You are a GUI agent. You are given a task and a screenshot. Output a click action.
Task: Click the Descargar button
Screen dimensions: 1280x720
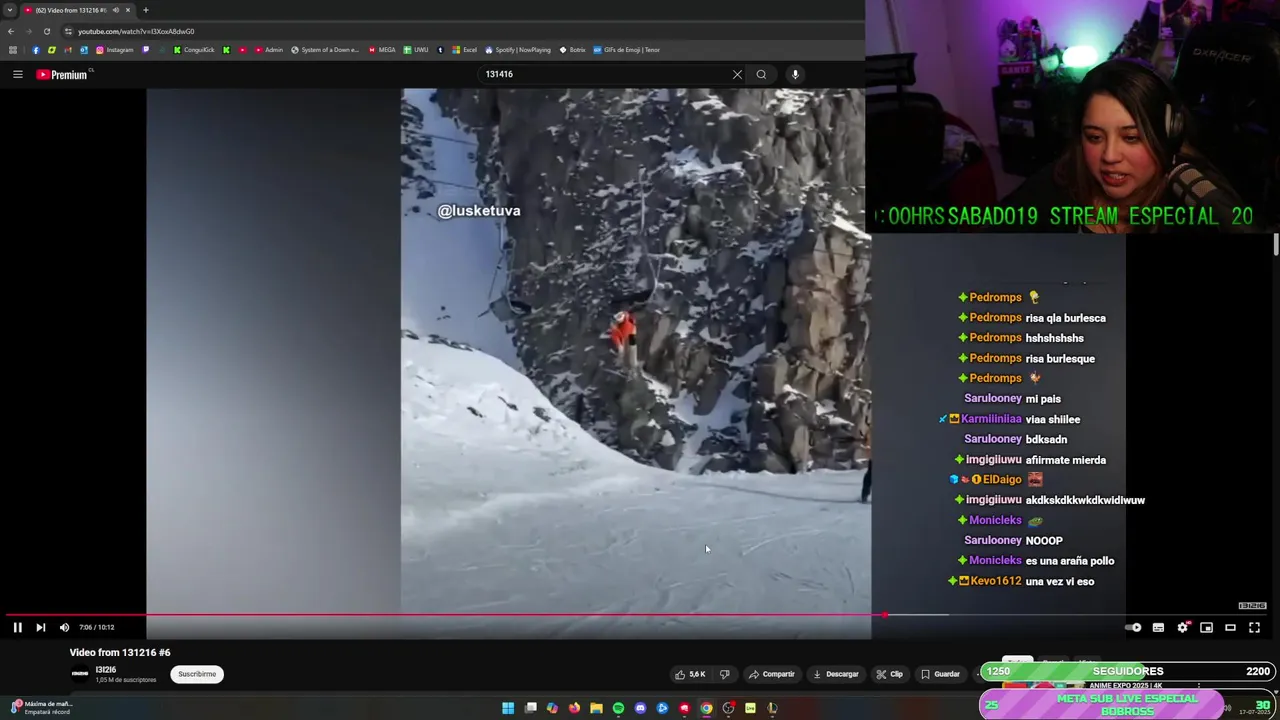[x=835, y=674]
